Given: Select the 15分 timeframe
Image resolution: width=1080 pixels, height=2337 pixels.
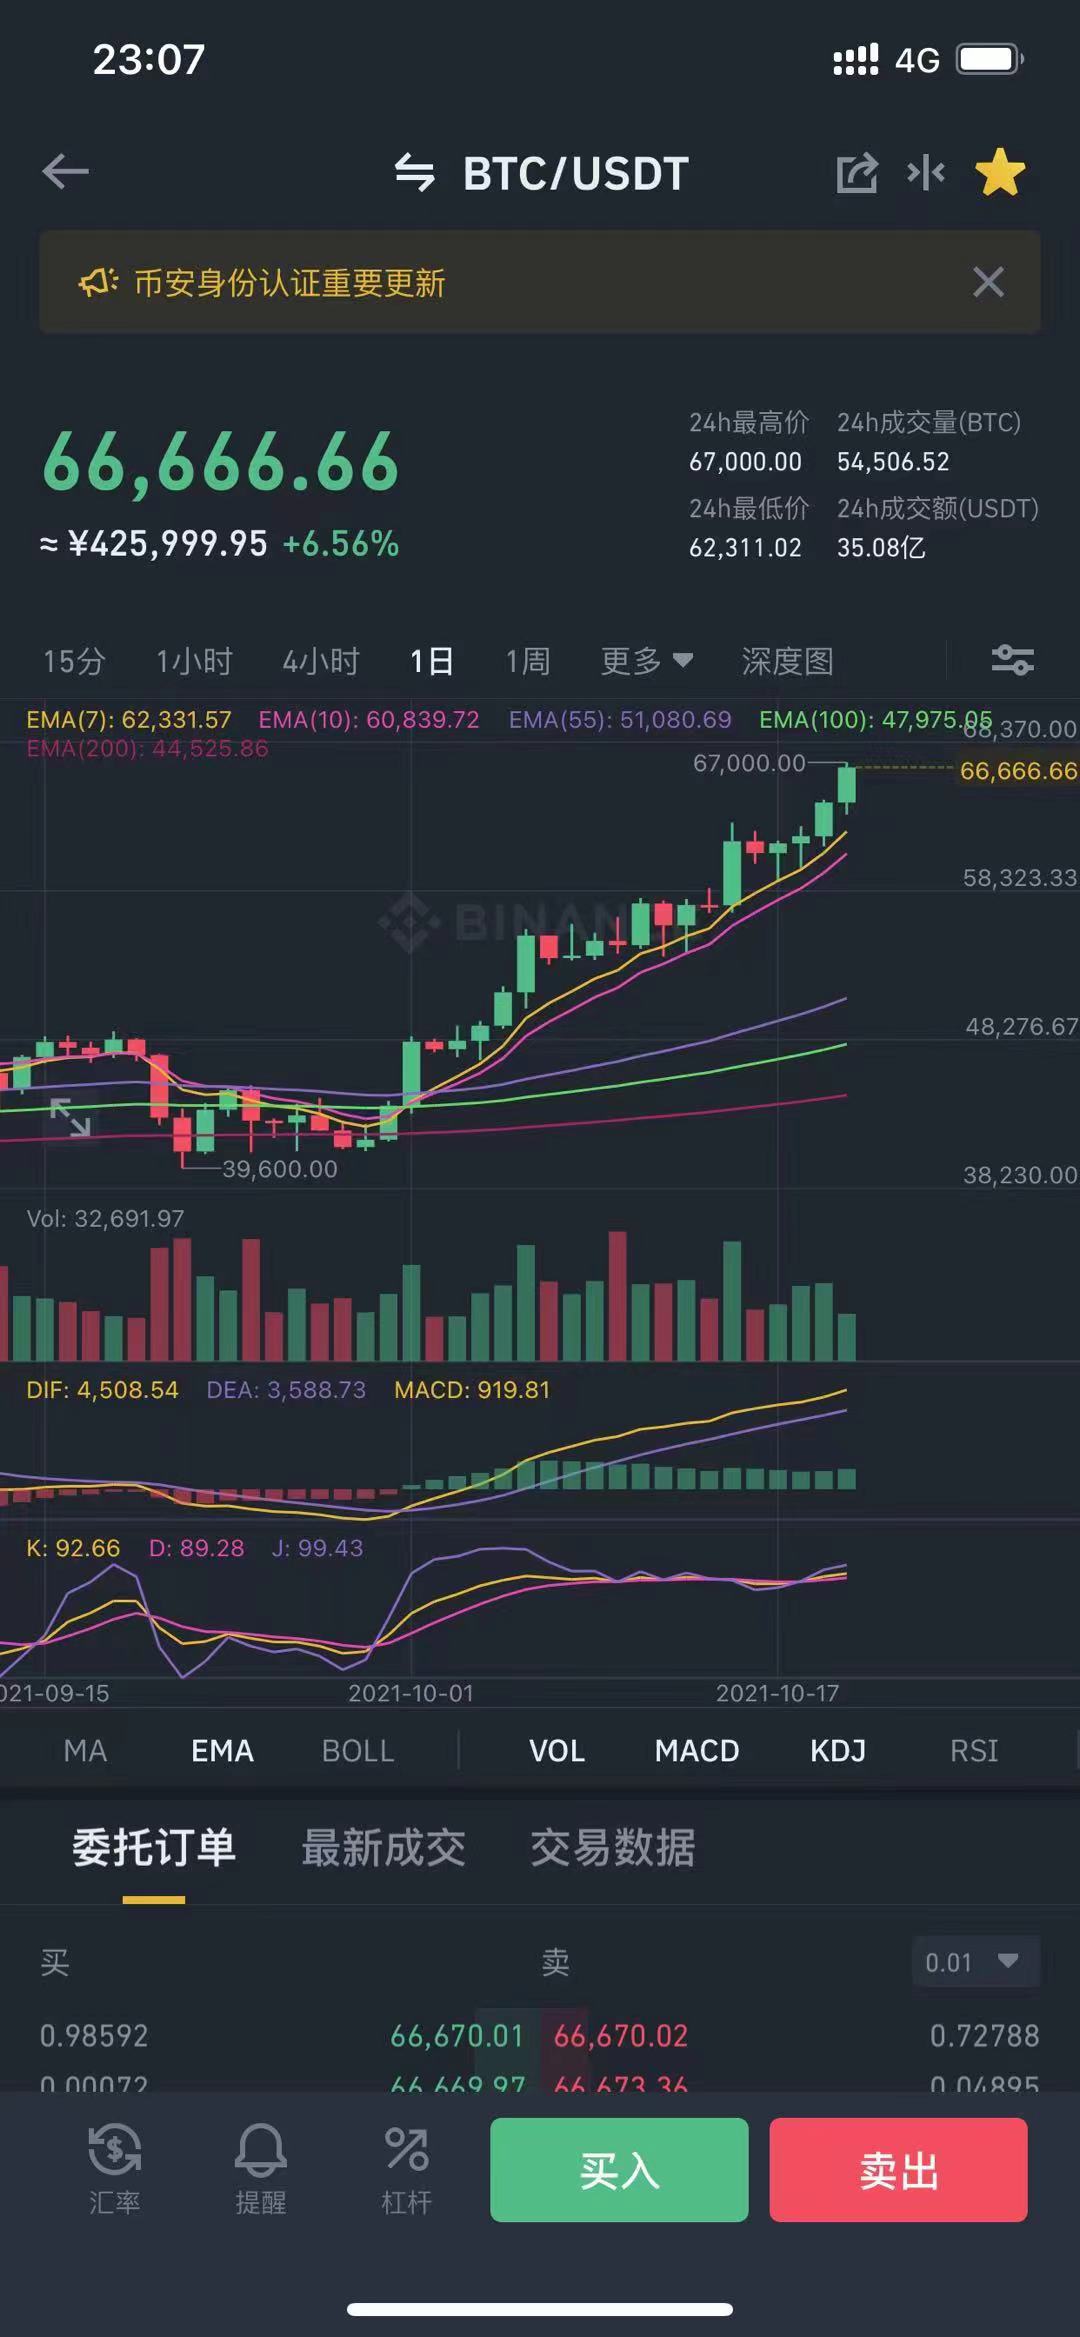Looking at the screenshot, I should 74,661.
